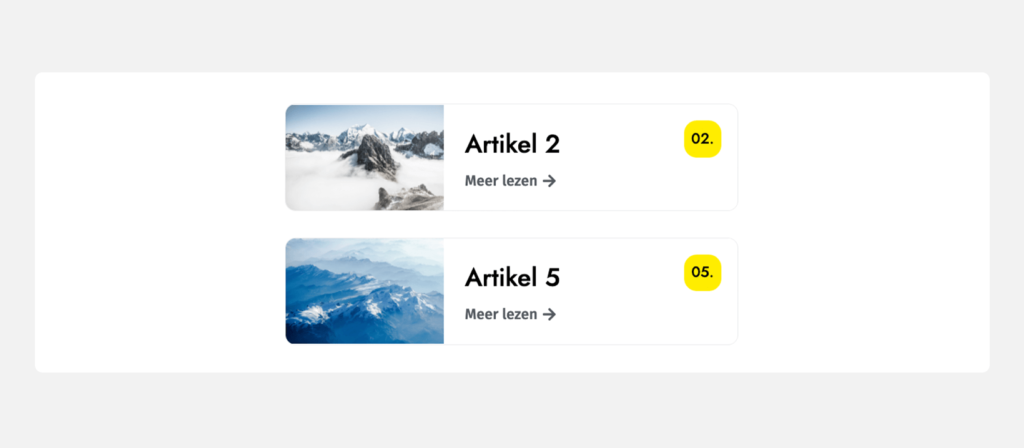The width and height of the screenshot is (1024, 448).
Task: Follow the Meer lezen link under Artikel 5
Action: click(501, 314)
